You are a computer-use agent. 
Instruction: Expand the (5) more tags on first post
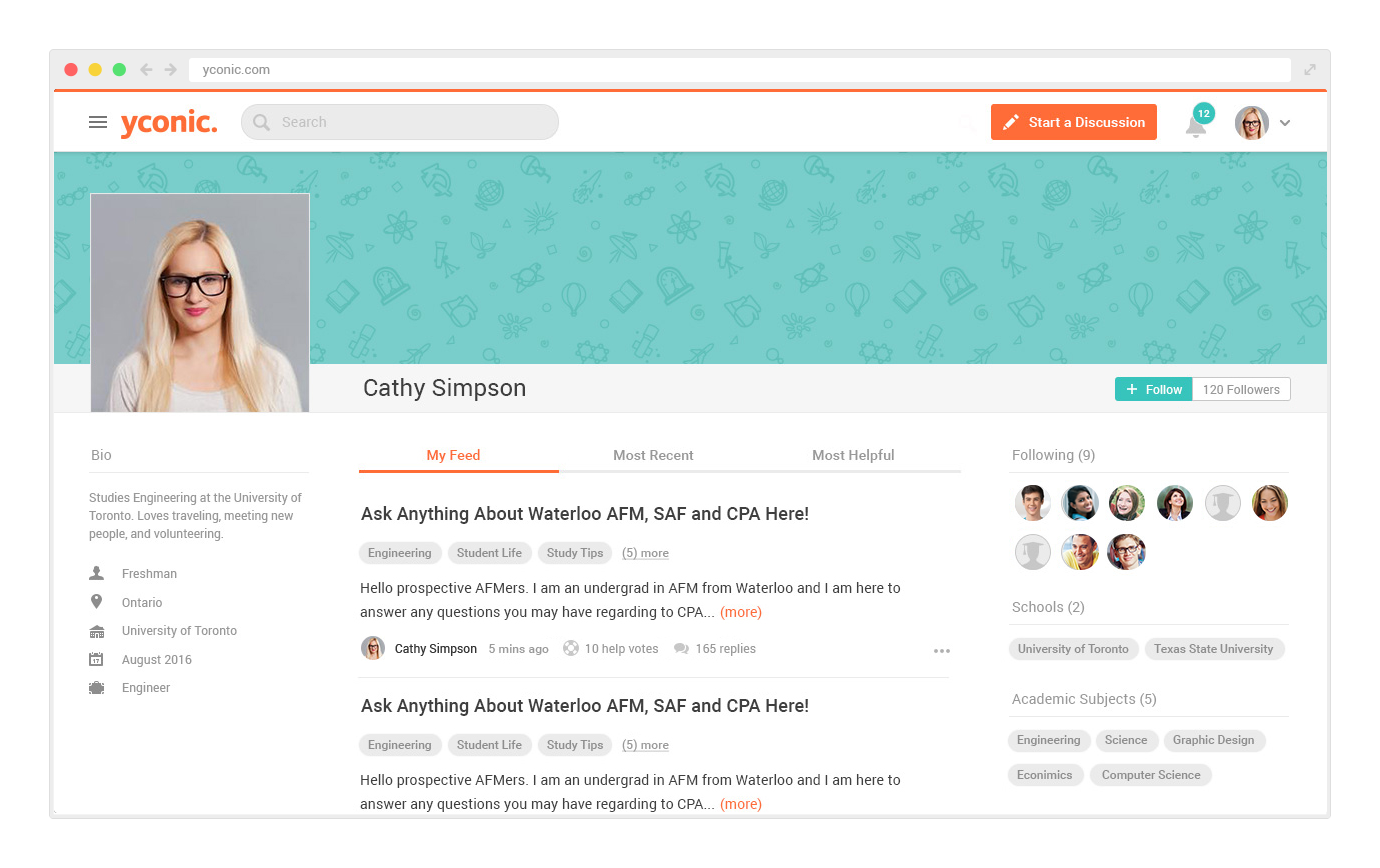point(645,553)
